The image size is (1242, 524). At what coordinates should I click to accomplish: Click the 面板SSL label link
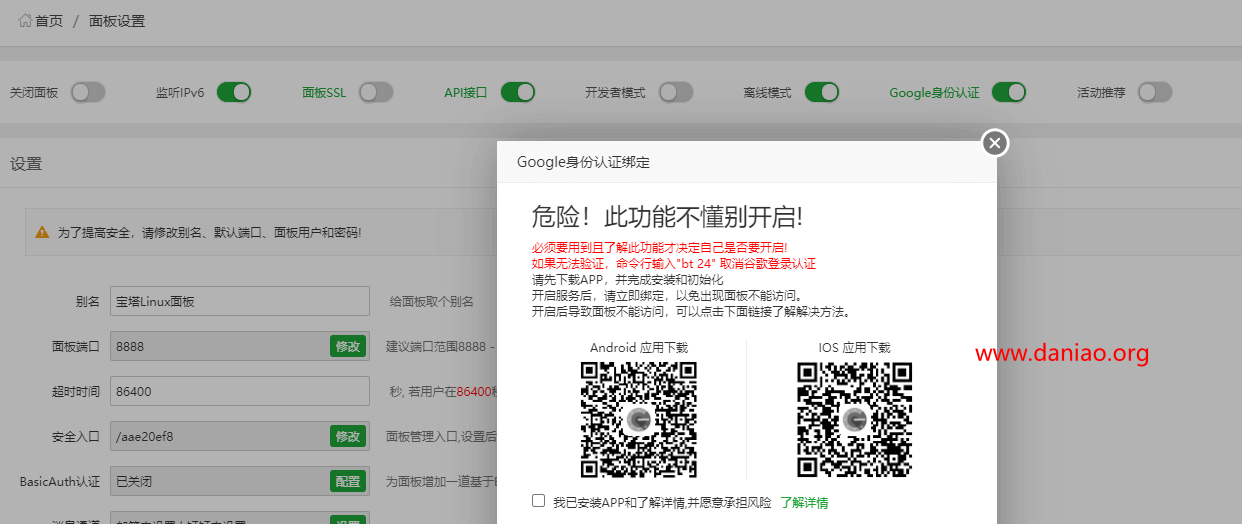click(324, 93)
